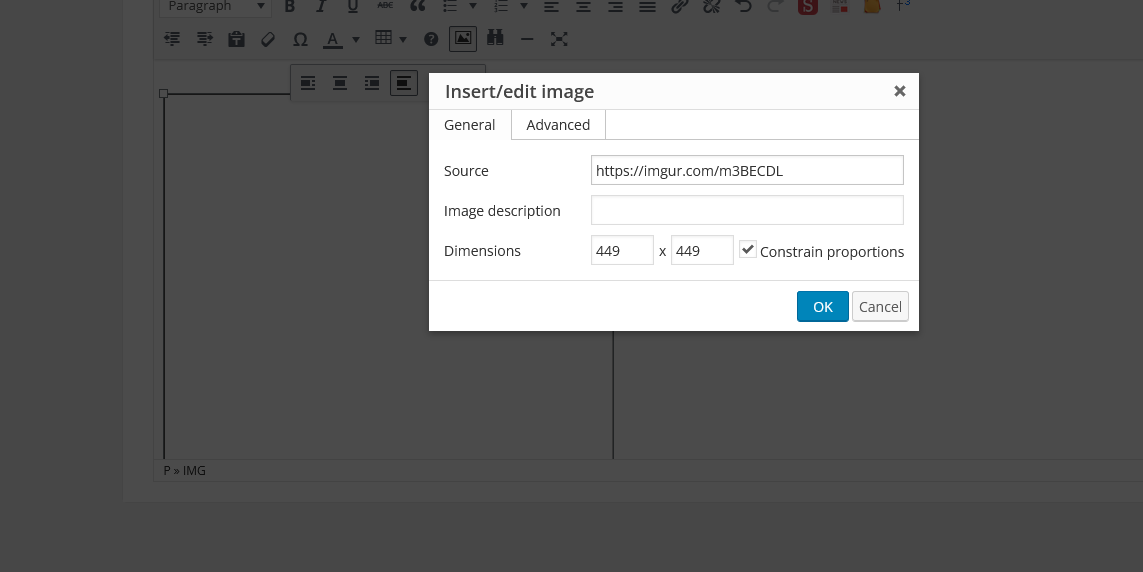This screenshot has height=572, width=1143.
Task: Expand the bulleted list style arrow
Action: tap(472, 7)
